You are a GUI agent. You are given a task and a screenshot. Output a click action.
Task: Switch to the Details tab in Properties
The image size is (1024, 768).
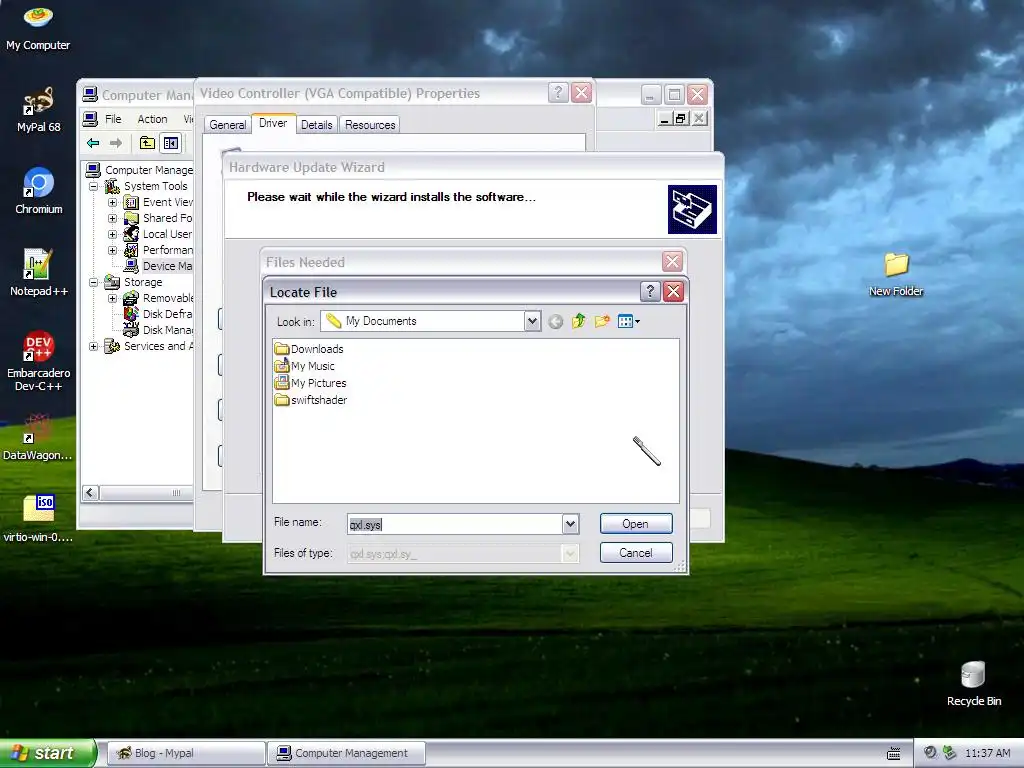pos(317,125)
